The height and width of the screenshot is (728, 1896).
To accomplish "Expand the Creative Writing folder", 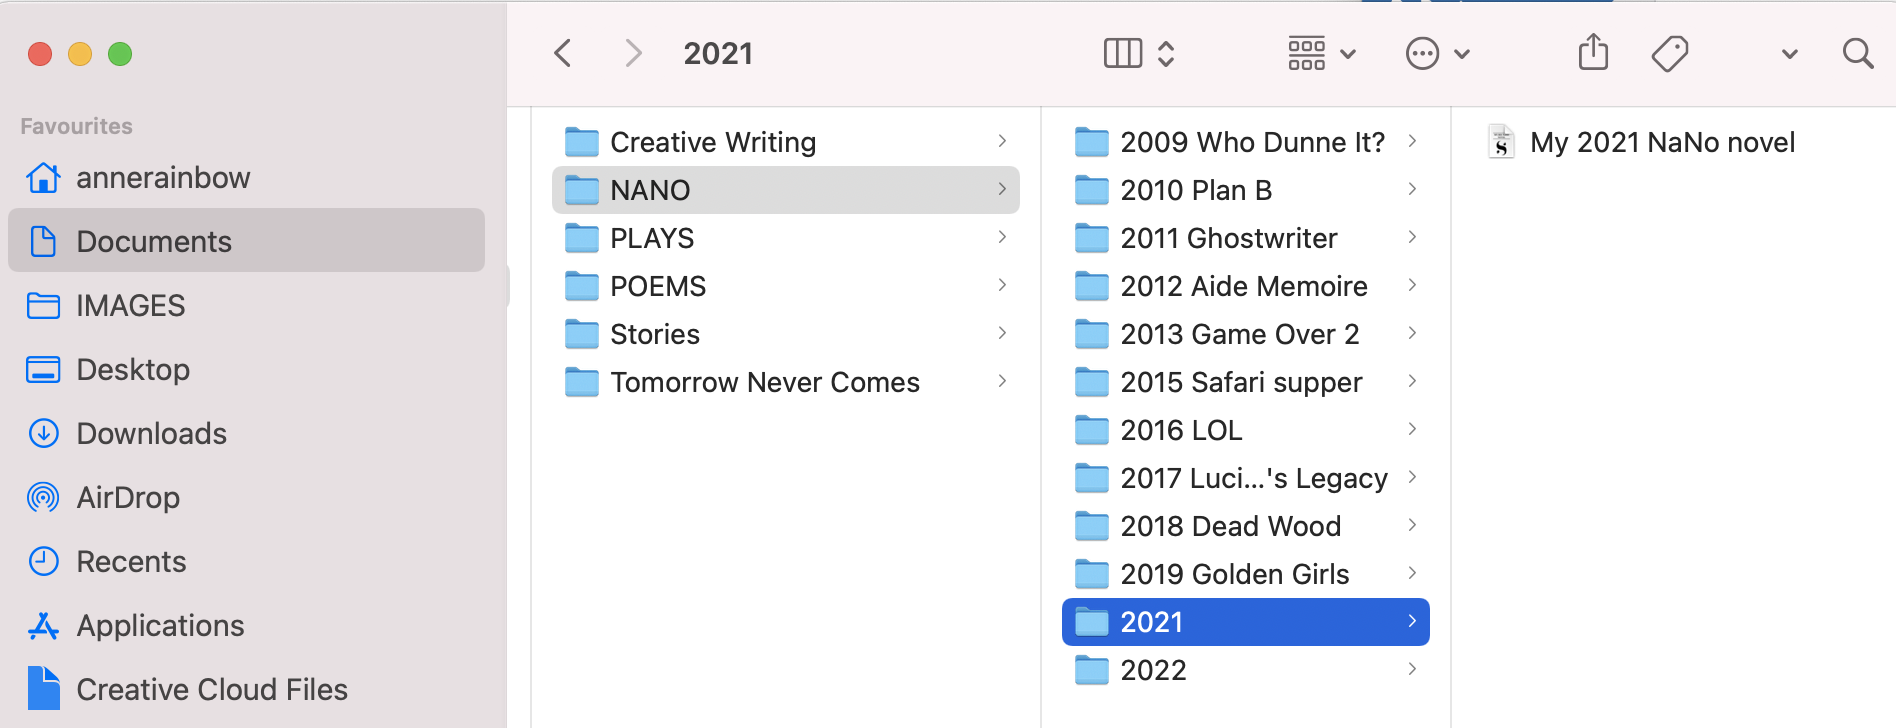I will pyautogui.click(x=785, y=142).
